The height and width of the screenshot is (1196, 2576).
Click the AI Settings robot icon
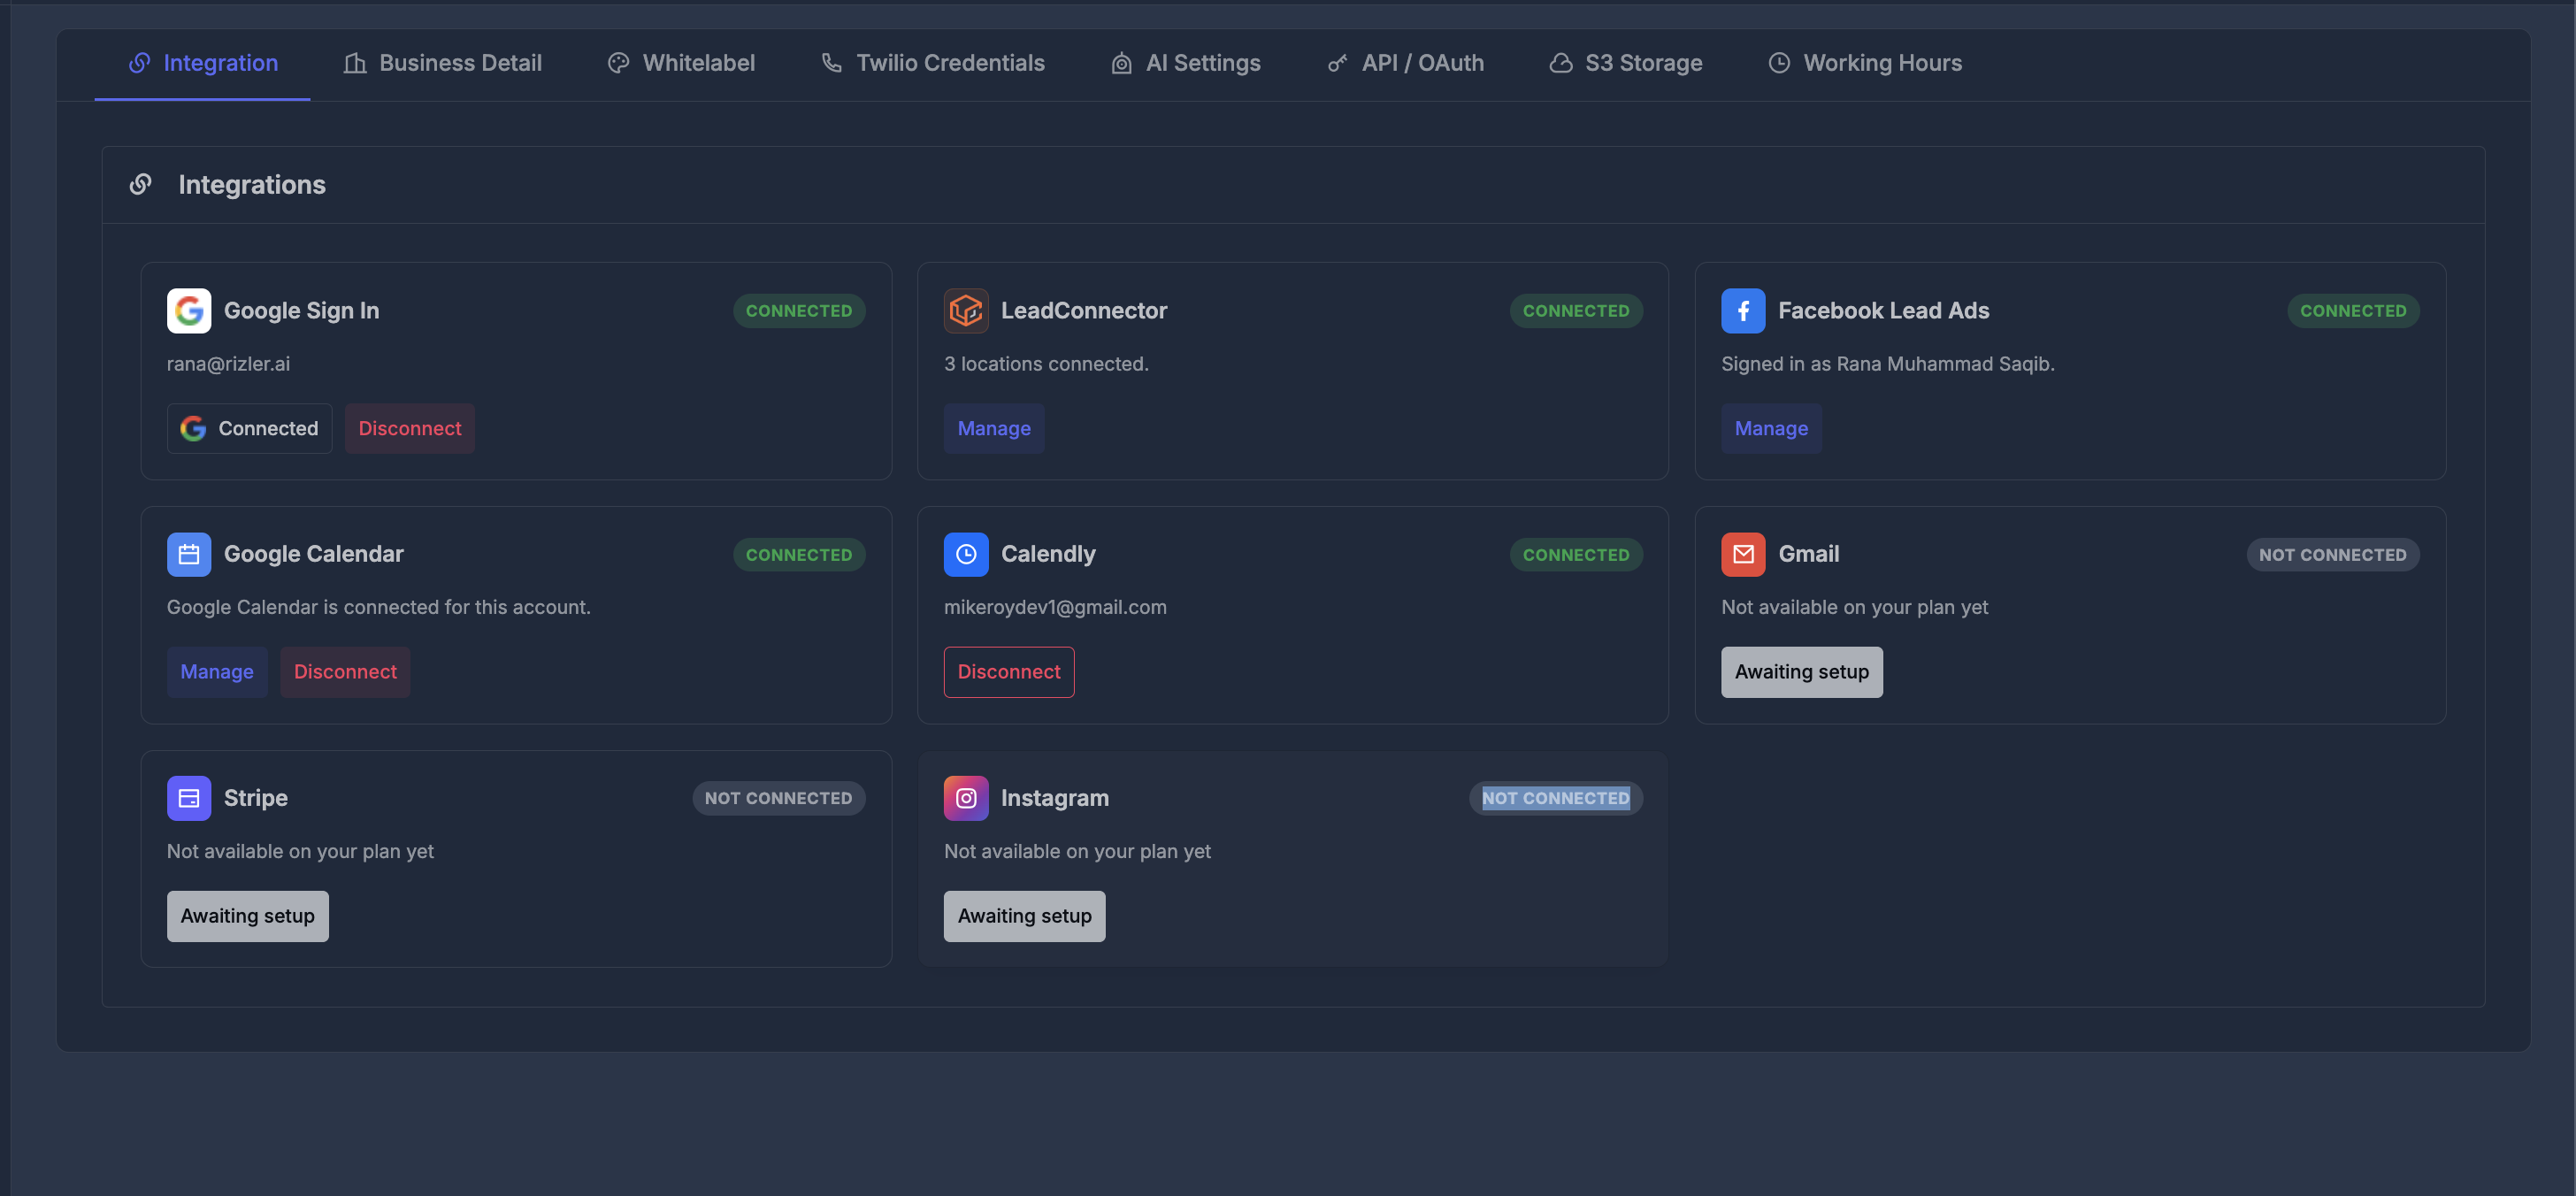point(1122,63)
